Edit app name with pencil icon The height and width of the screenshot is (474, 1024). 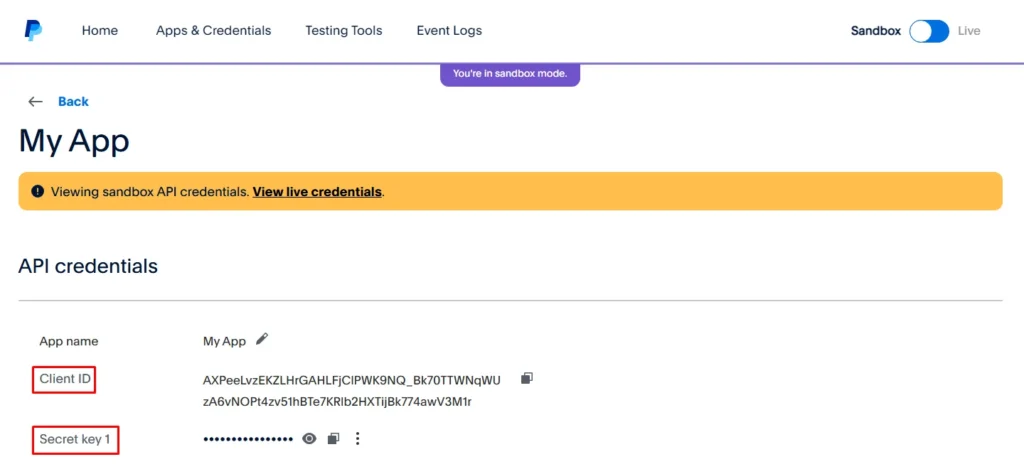click(x=262, y=340)
